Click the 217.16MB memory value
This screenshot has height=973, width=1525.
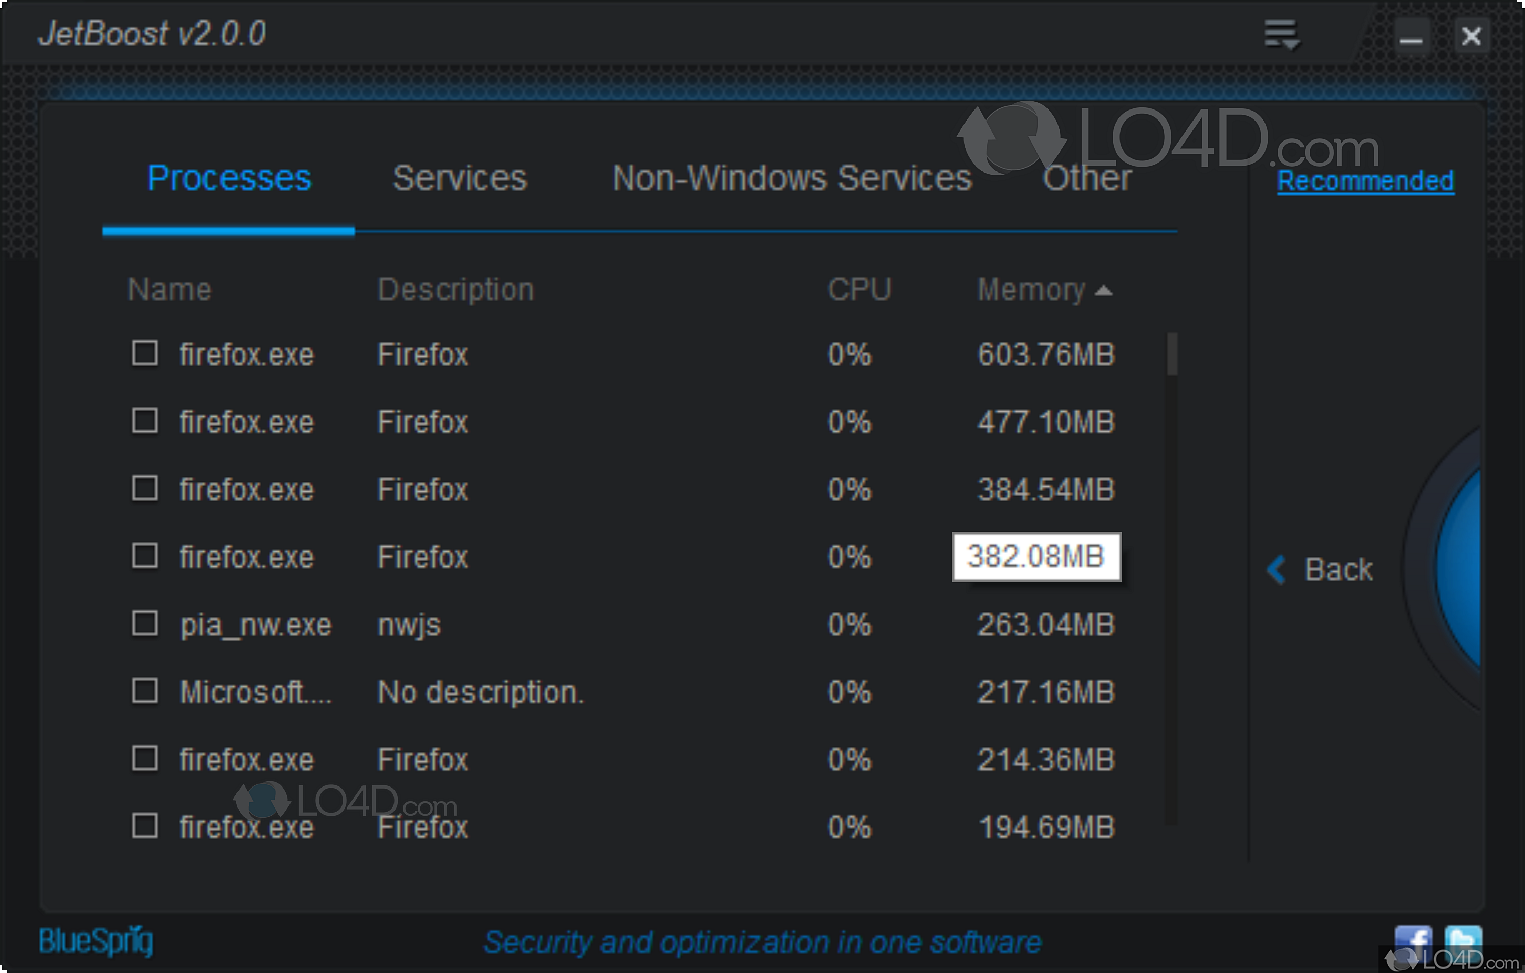[x=1046, y=692]
